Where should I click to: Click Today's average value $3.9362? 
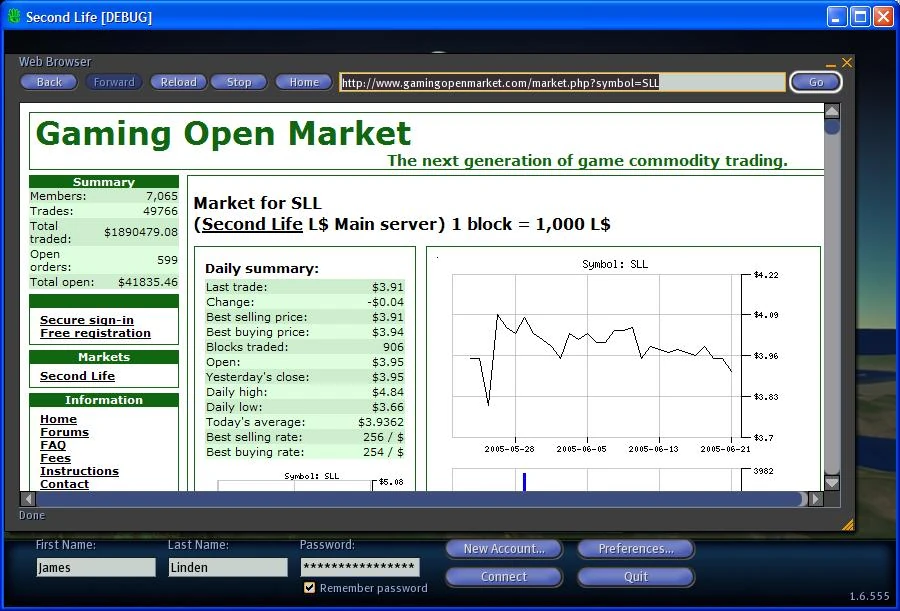tap(381, 421)
